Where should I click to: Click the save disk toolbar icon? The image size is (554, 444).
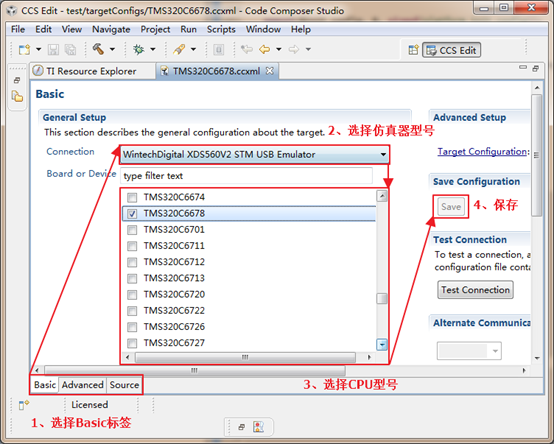(53, 49)
